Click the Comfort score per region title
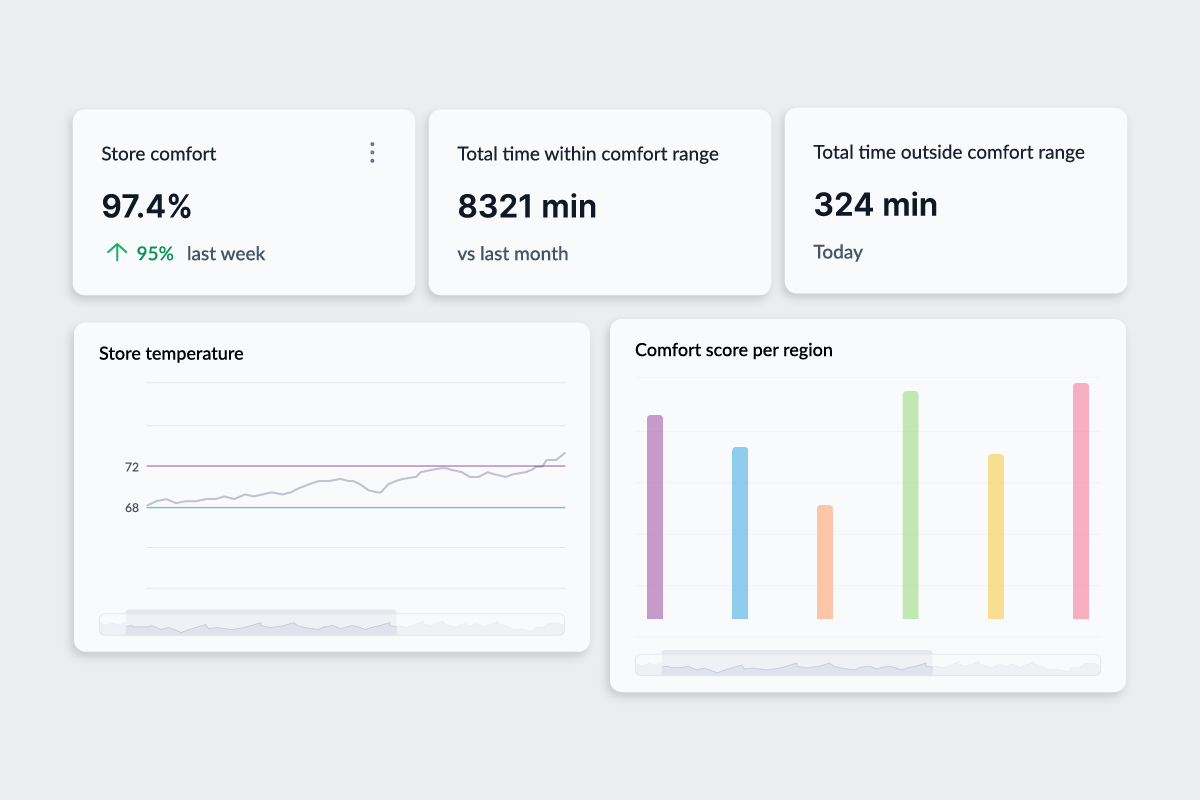1200x800 pixels. pos(733,350)
